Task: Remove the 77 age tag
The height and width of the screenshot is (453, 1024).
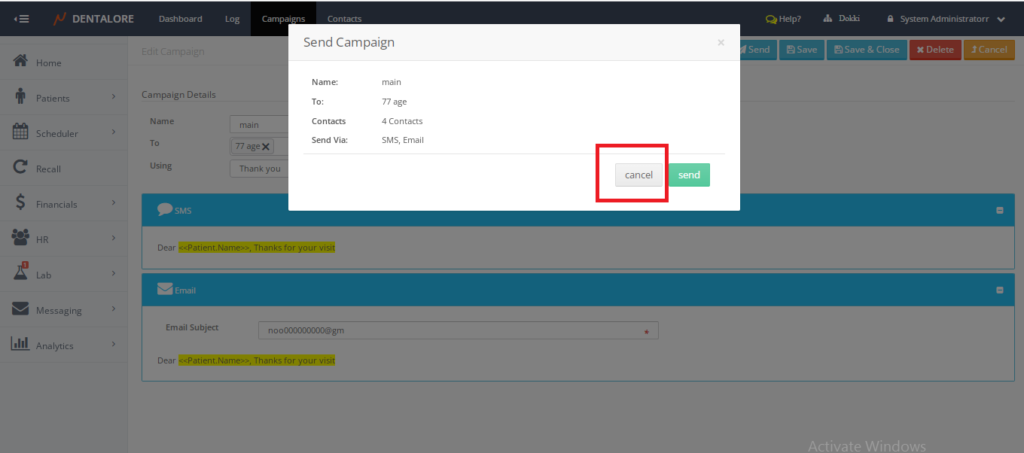Action: click(x=266, y=146)
